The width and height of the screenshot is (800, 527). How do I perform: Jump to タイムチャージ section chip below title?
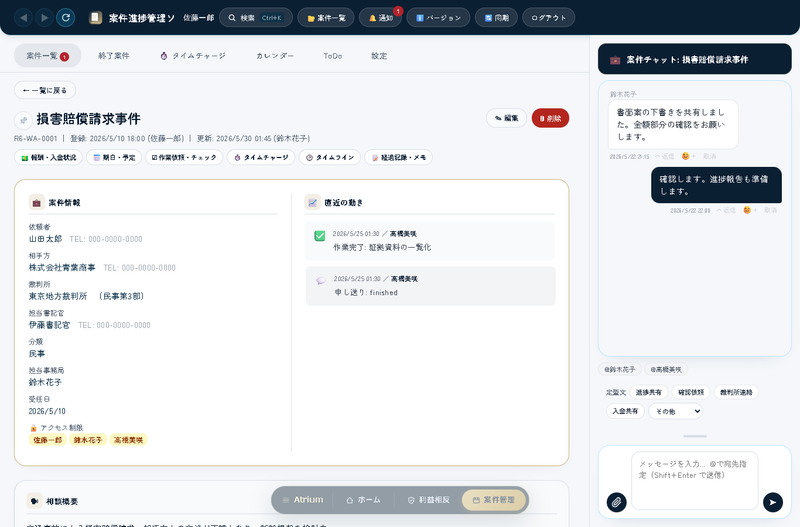[x=261, y=158]
